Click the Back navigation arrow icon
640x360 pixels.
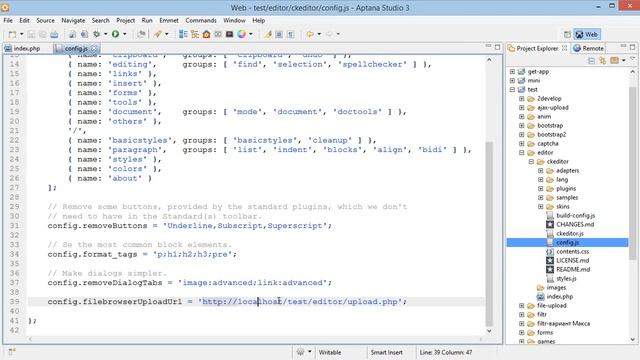[310, 34]
